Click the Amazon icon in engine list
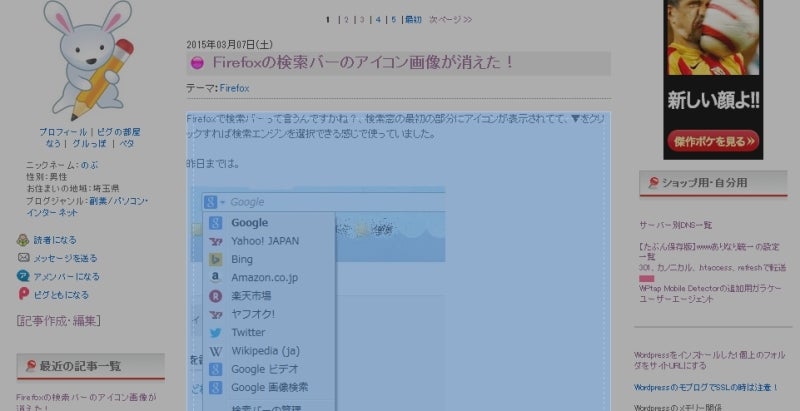 tap(216, 277)
